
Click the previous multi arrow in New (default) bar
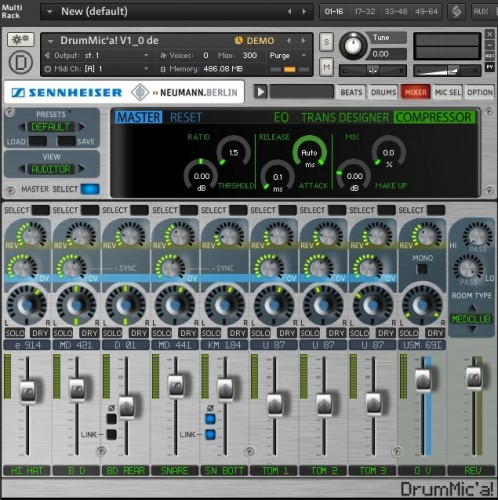289,12
